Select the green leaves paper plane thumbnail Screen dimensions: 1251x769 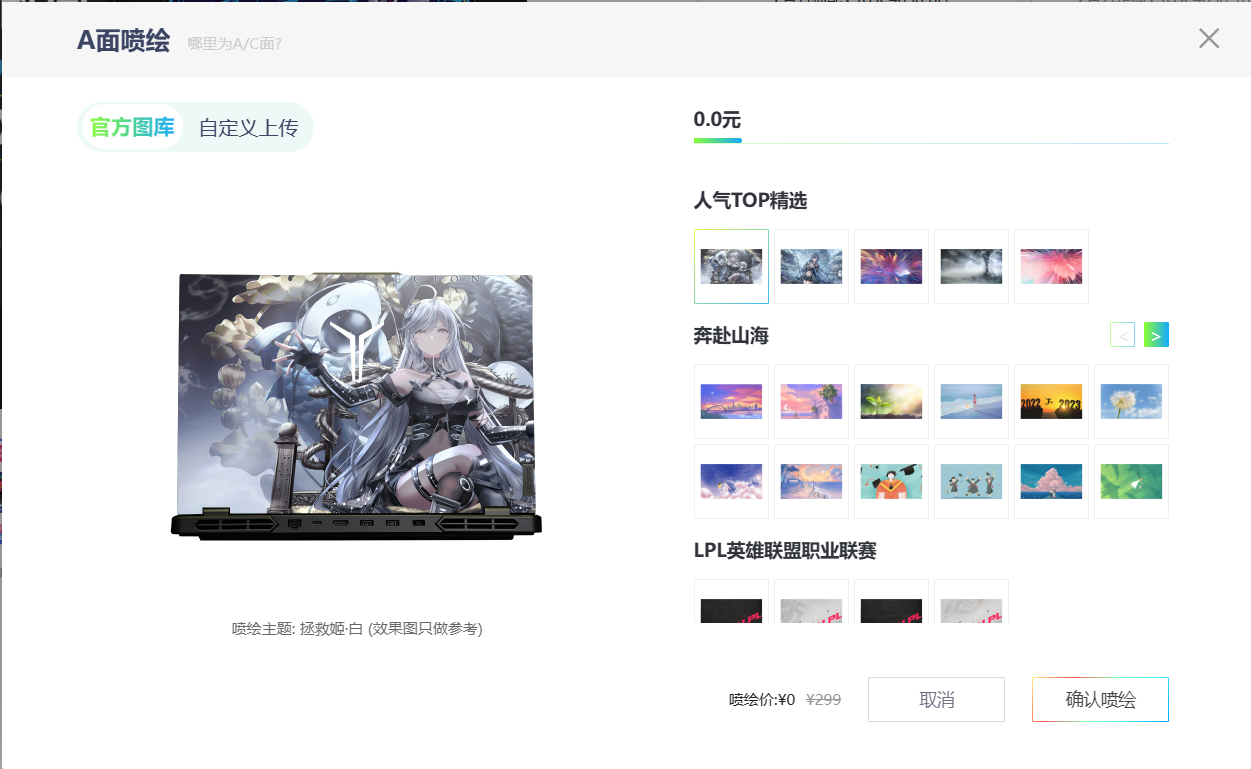click(x=1131, y=481)
